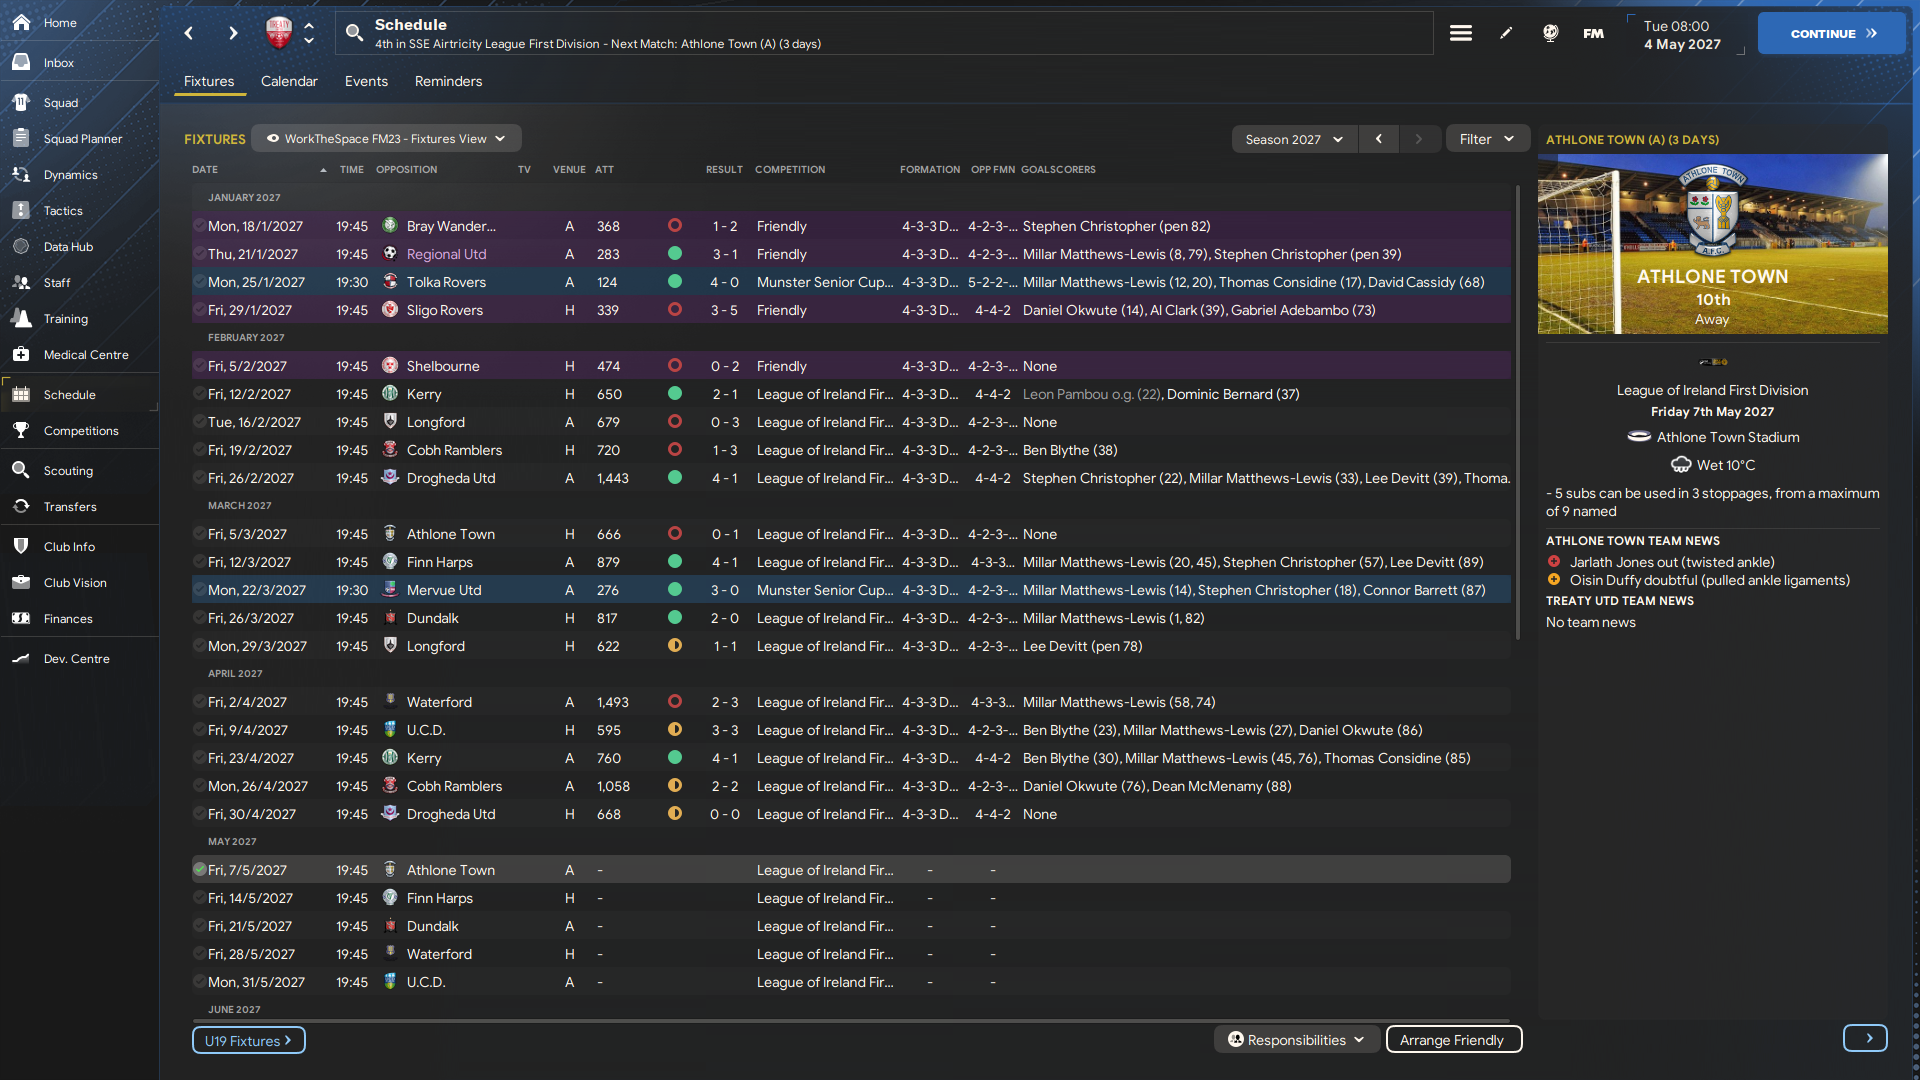This screenshot has height=1080, width=1920.
Task: Open the WorkTheSpace Fixtures View dropdown
Action: coord(386,139)
